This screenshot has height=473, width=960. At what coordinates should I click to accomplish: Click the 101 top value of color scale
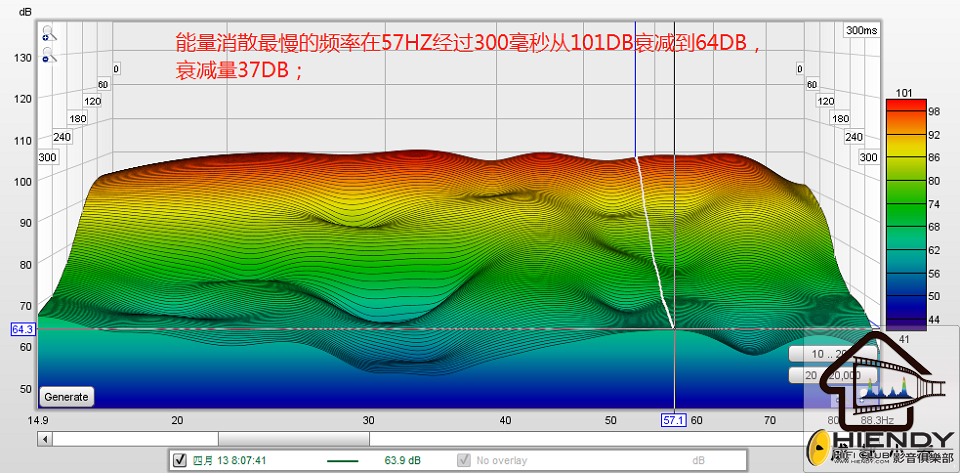pyautogui.click(x=906, y=93)
